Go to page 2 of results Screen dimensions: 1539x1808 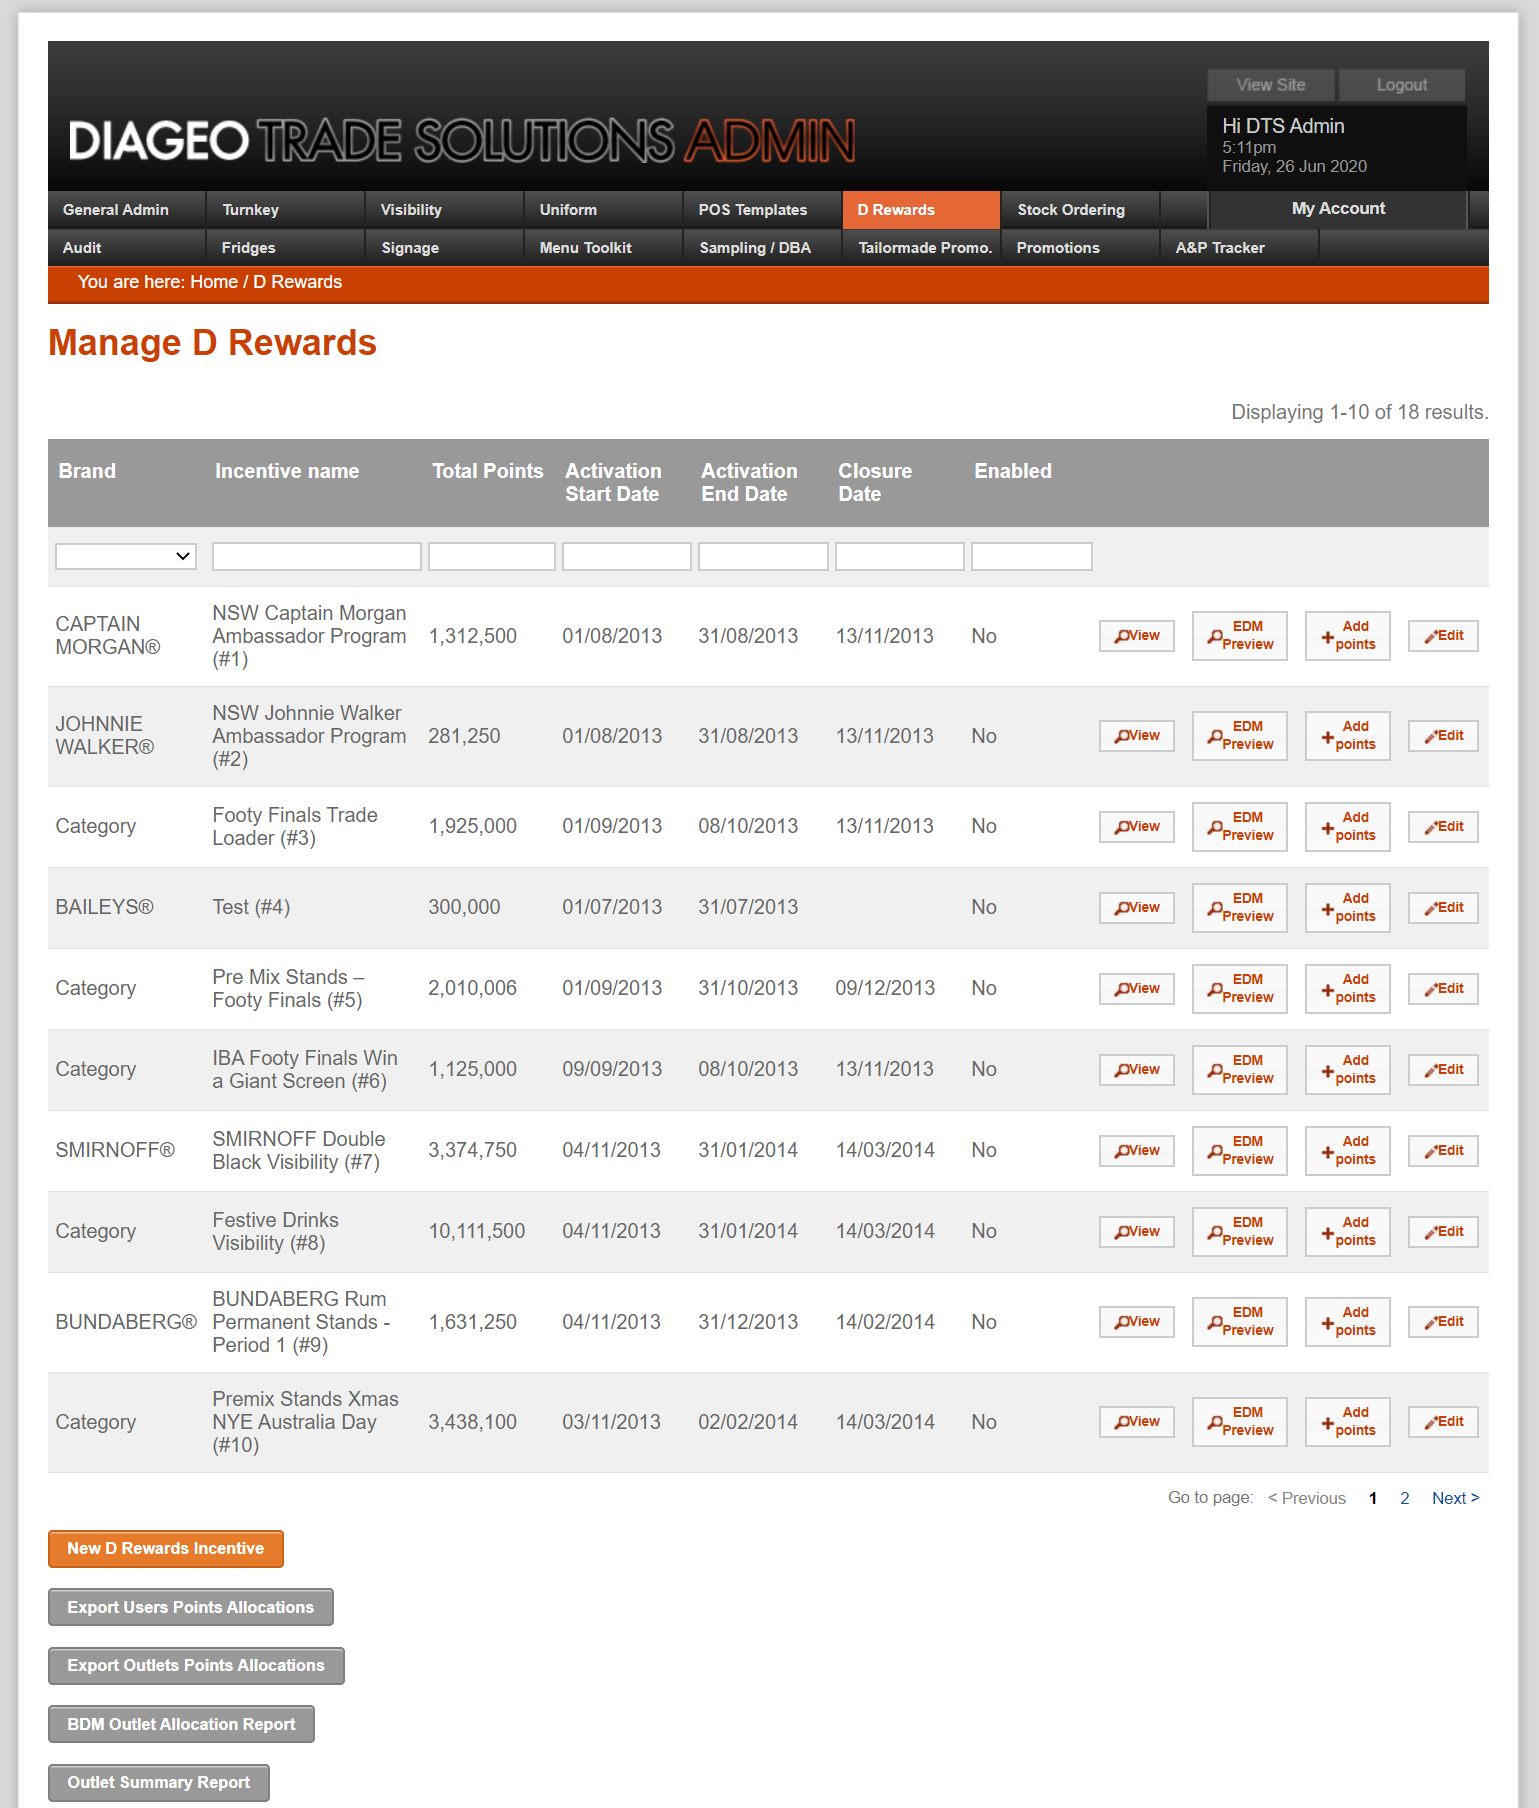(1405, 1498)
